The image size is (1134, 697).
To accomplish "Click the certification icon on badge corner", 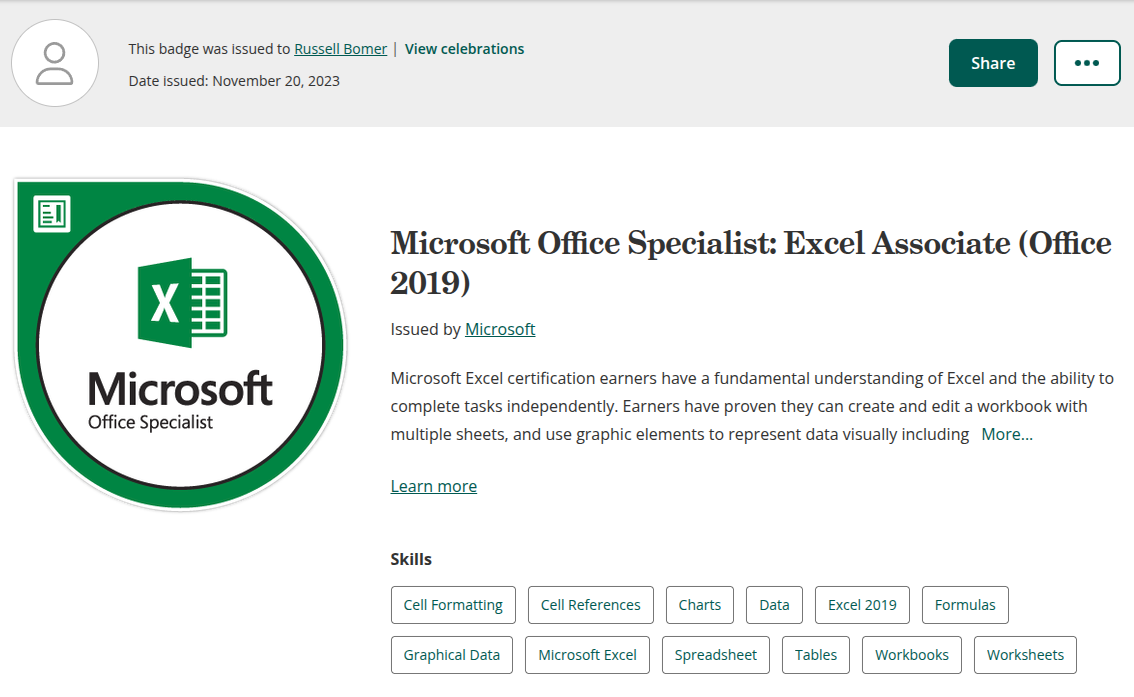I will click(x=52, y=214).
